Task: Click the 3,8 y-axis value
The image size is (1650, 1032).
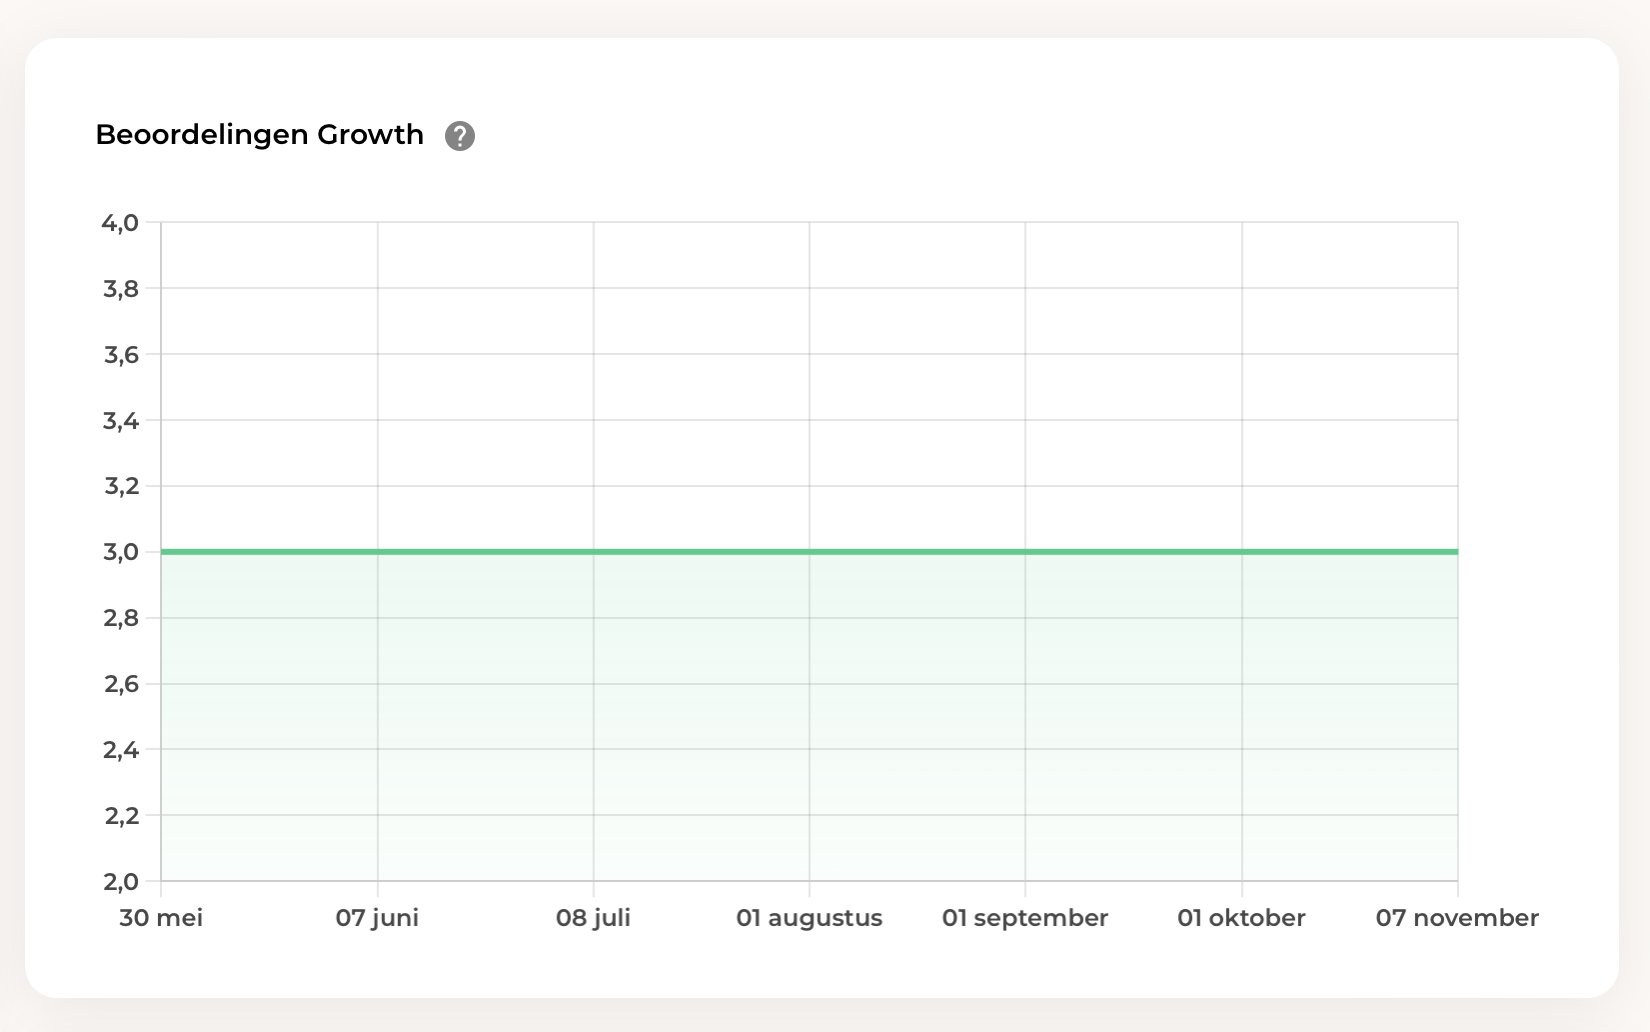Action: point(121,289)
